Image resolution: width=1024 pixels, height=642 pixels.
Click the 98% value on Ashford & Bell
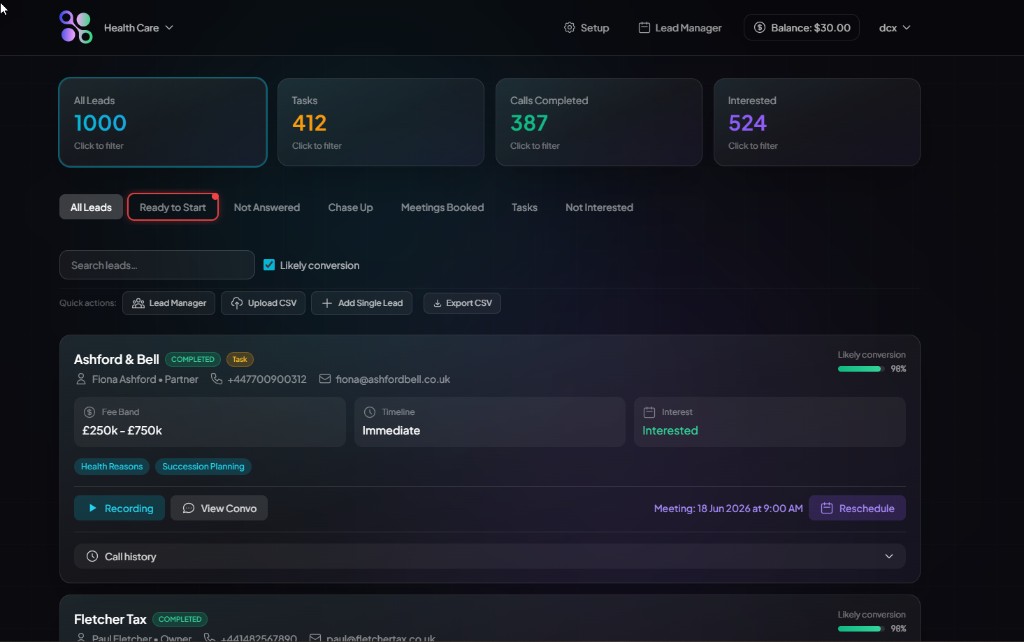(x=898, y=369)
